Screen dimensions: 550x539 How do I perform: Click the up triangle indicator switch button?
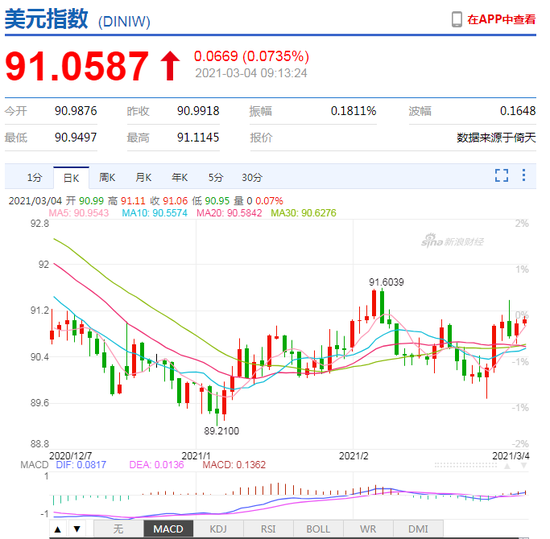pyautogui.click(x=58, y=529)
